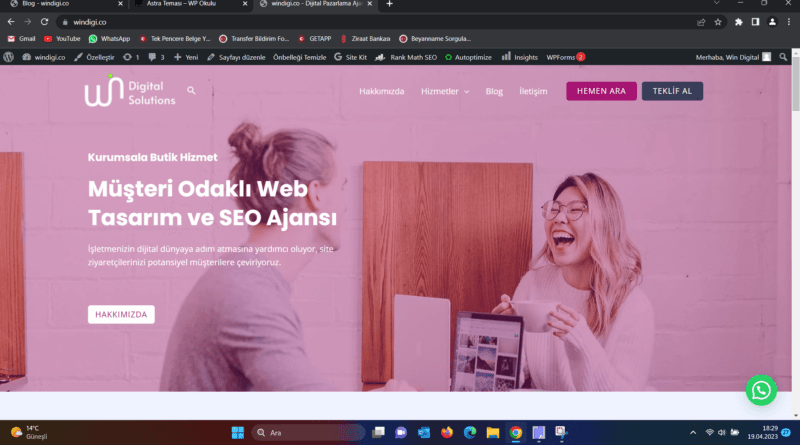Reload the windigi.co page
Image resolution: width=800 pixels, height=445 pixels.
tap(44, 22)
